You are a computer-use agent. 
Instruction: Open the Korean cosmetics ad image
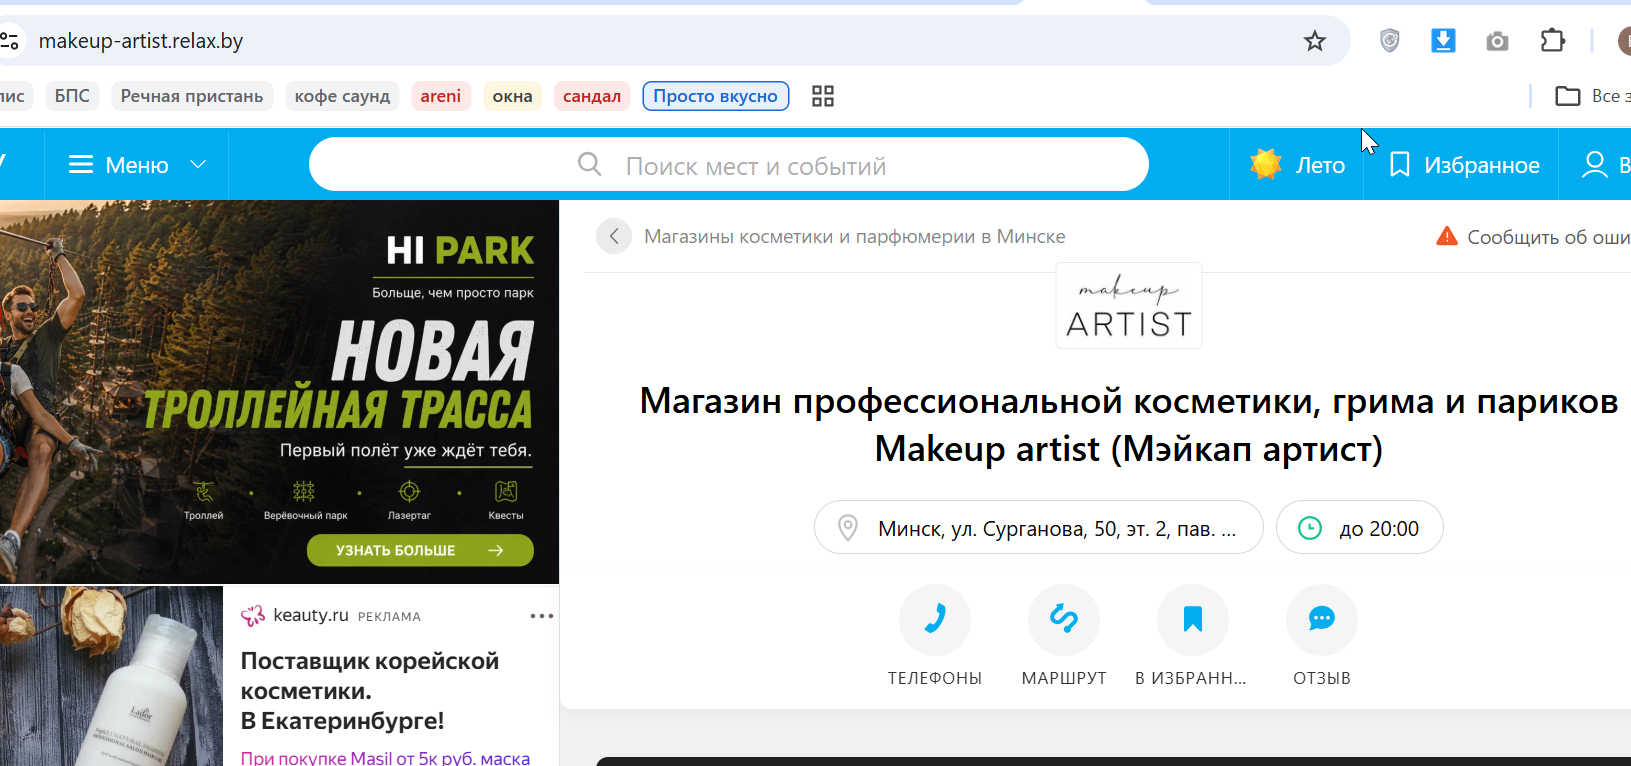(x=111, y=676)
